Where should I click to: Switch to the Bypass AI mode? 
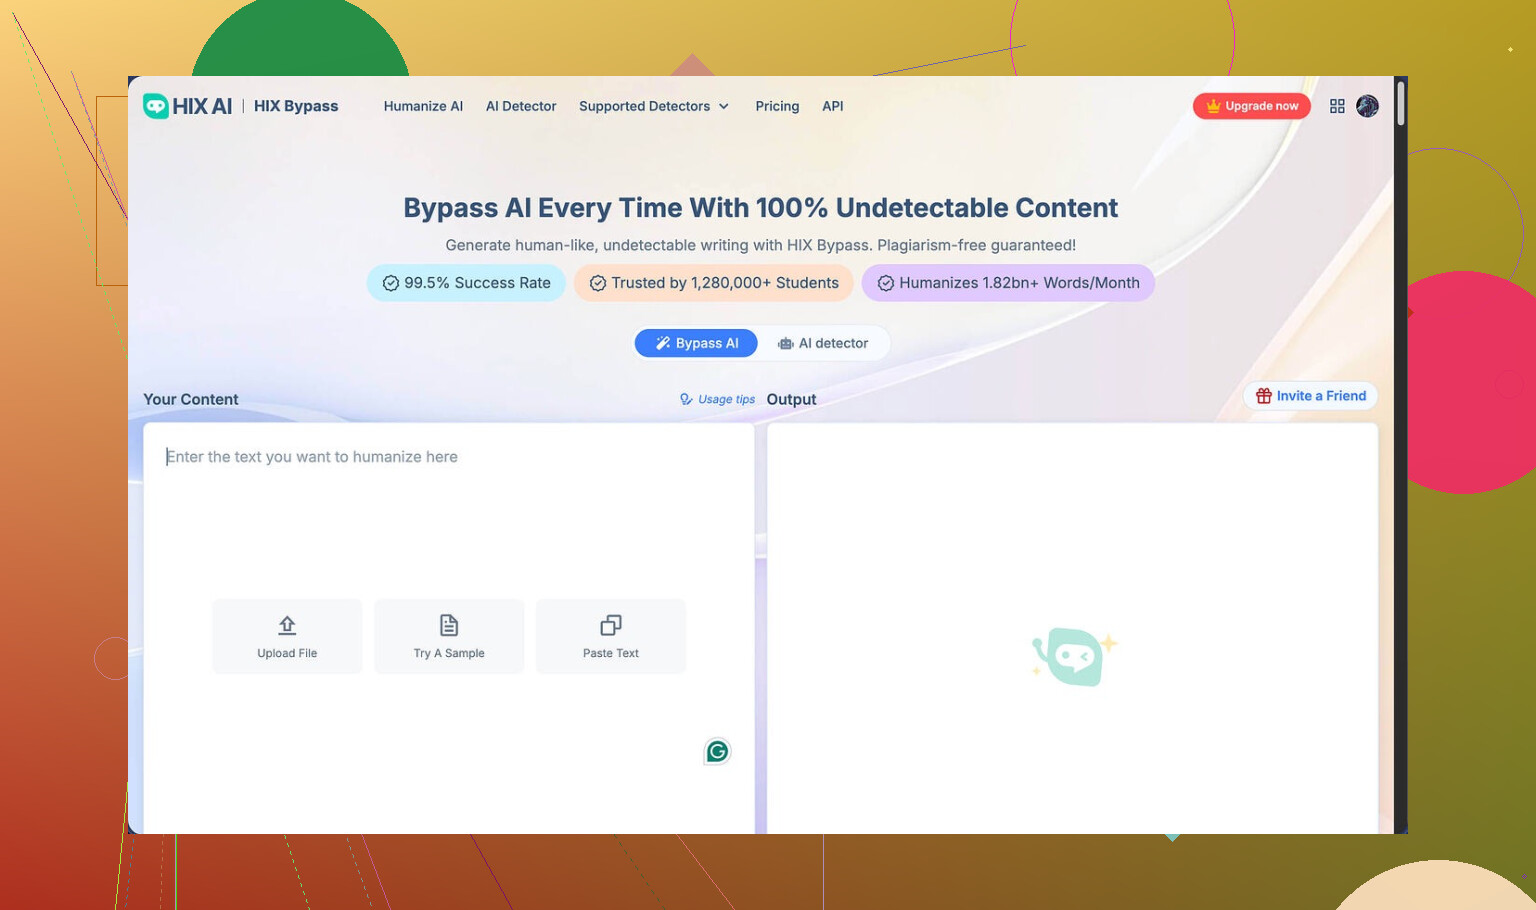click(x=697, y=343)
